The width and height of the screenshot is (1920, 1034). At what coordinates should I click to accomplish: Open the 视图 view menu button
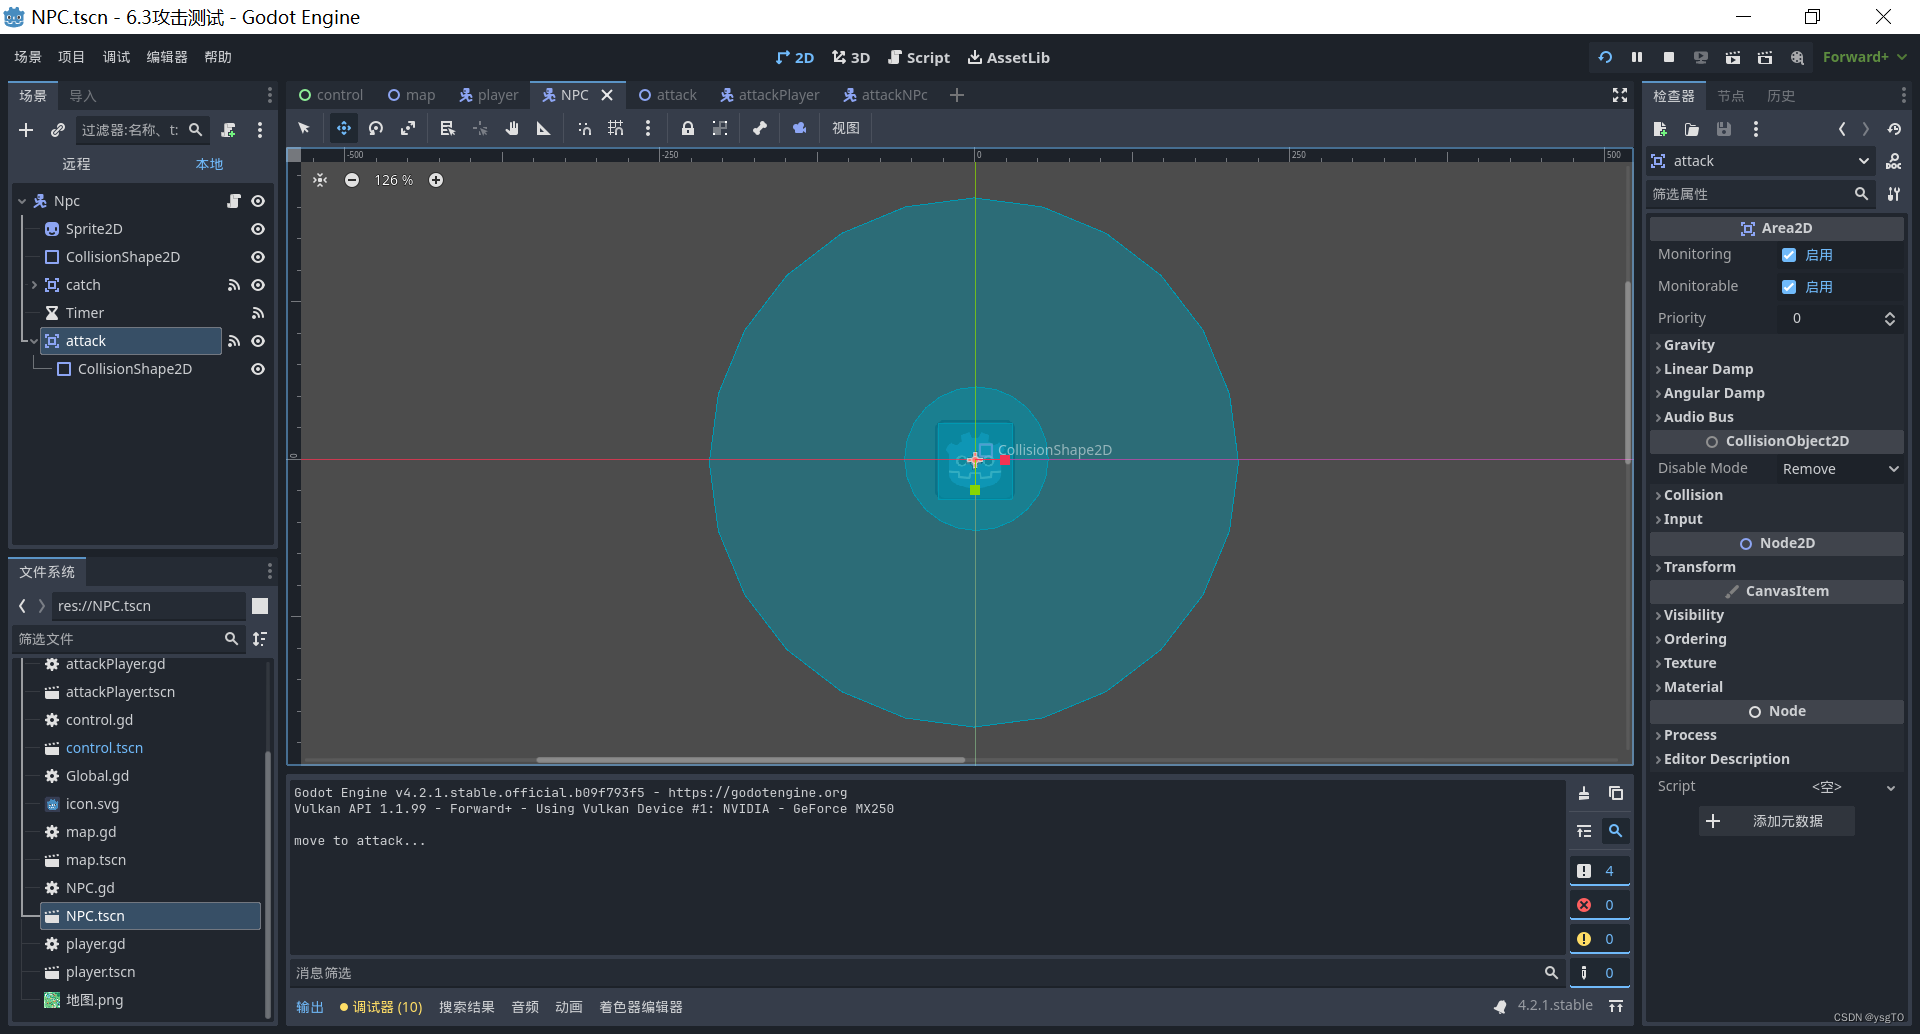click(x=846, y=128)
